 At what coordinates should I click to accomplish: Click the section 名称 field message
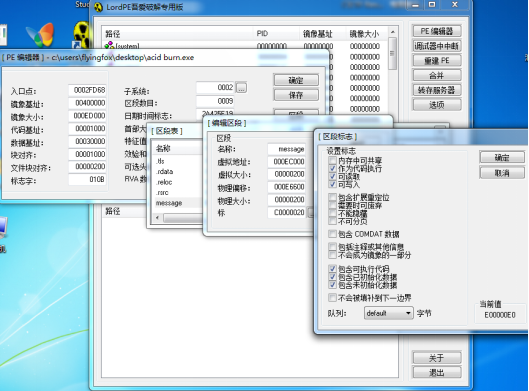click(286, 149)
